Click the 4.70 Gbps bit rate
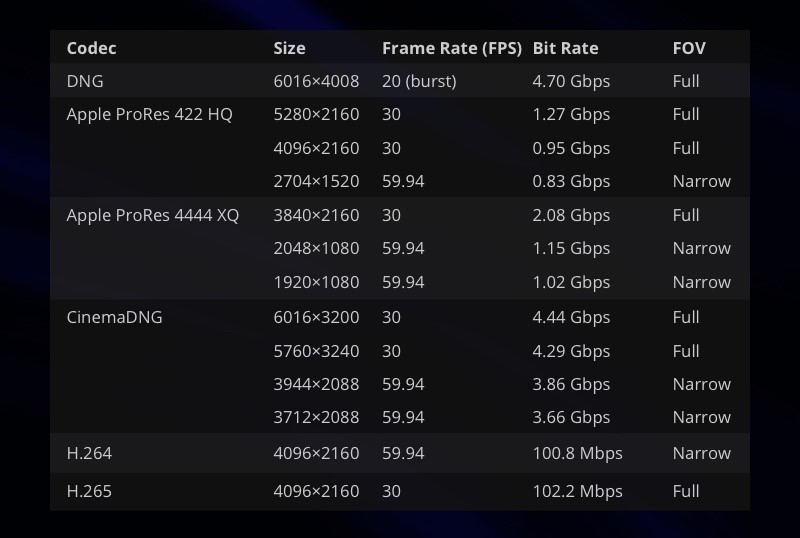The height and width of the screenshot is (538, 800). [x=571, y=81]
